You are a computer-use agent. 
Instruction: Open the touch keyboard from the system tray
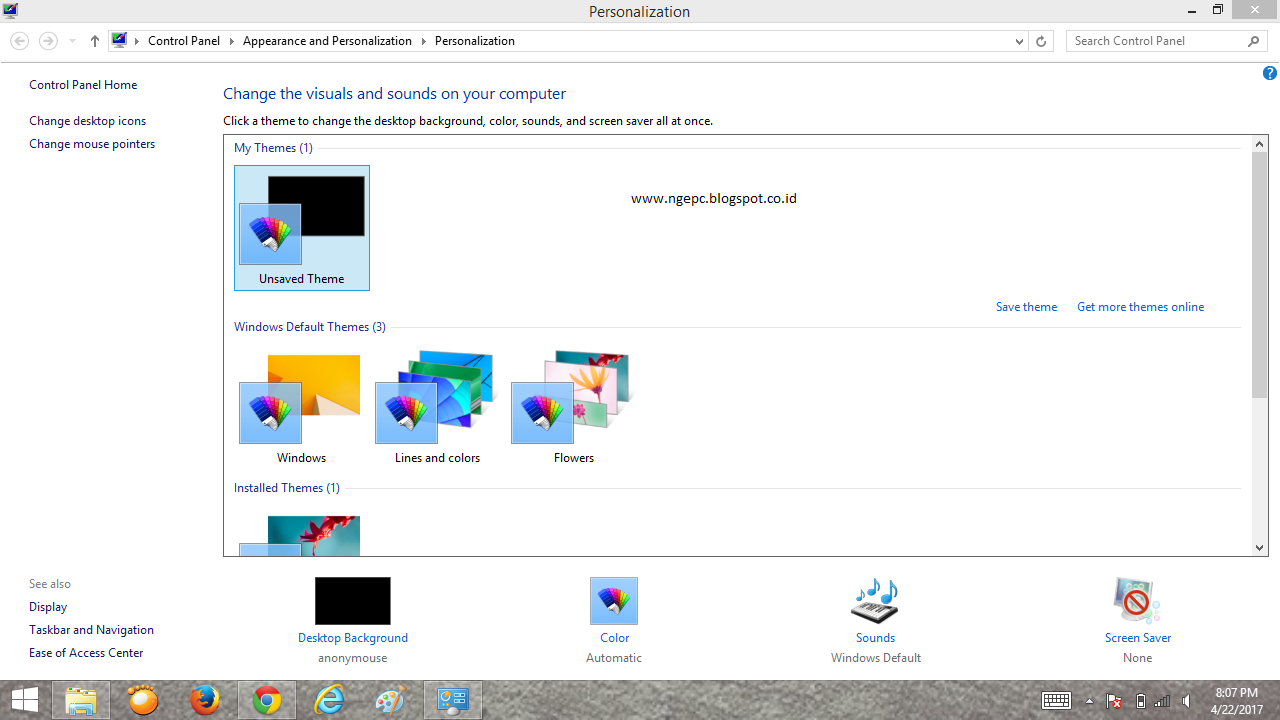tap(1056, 700)
